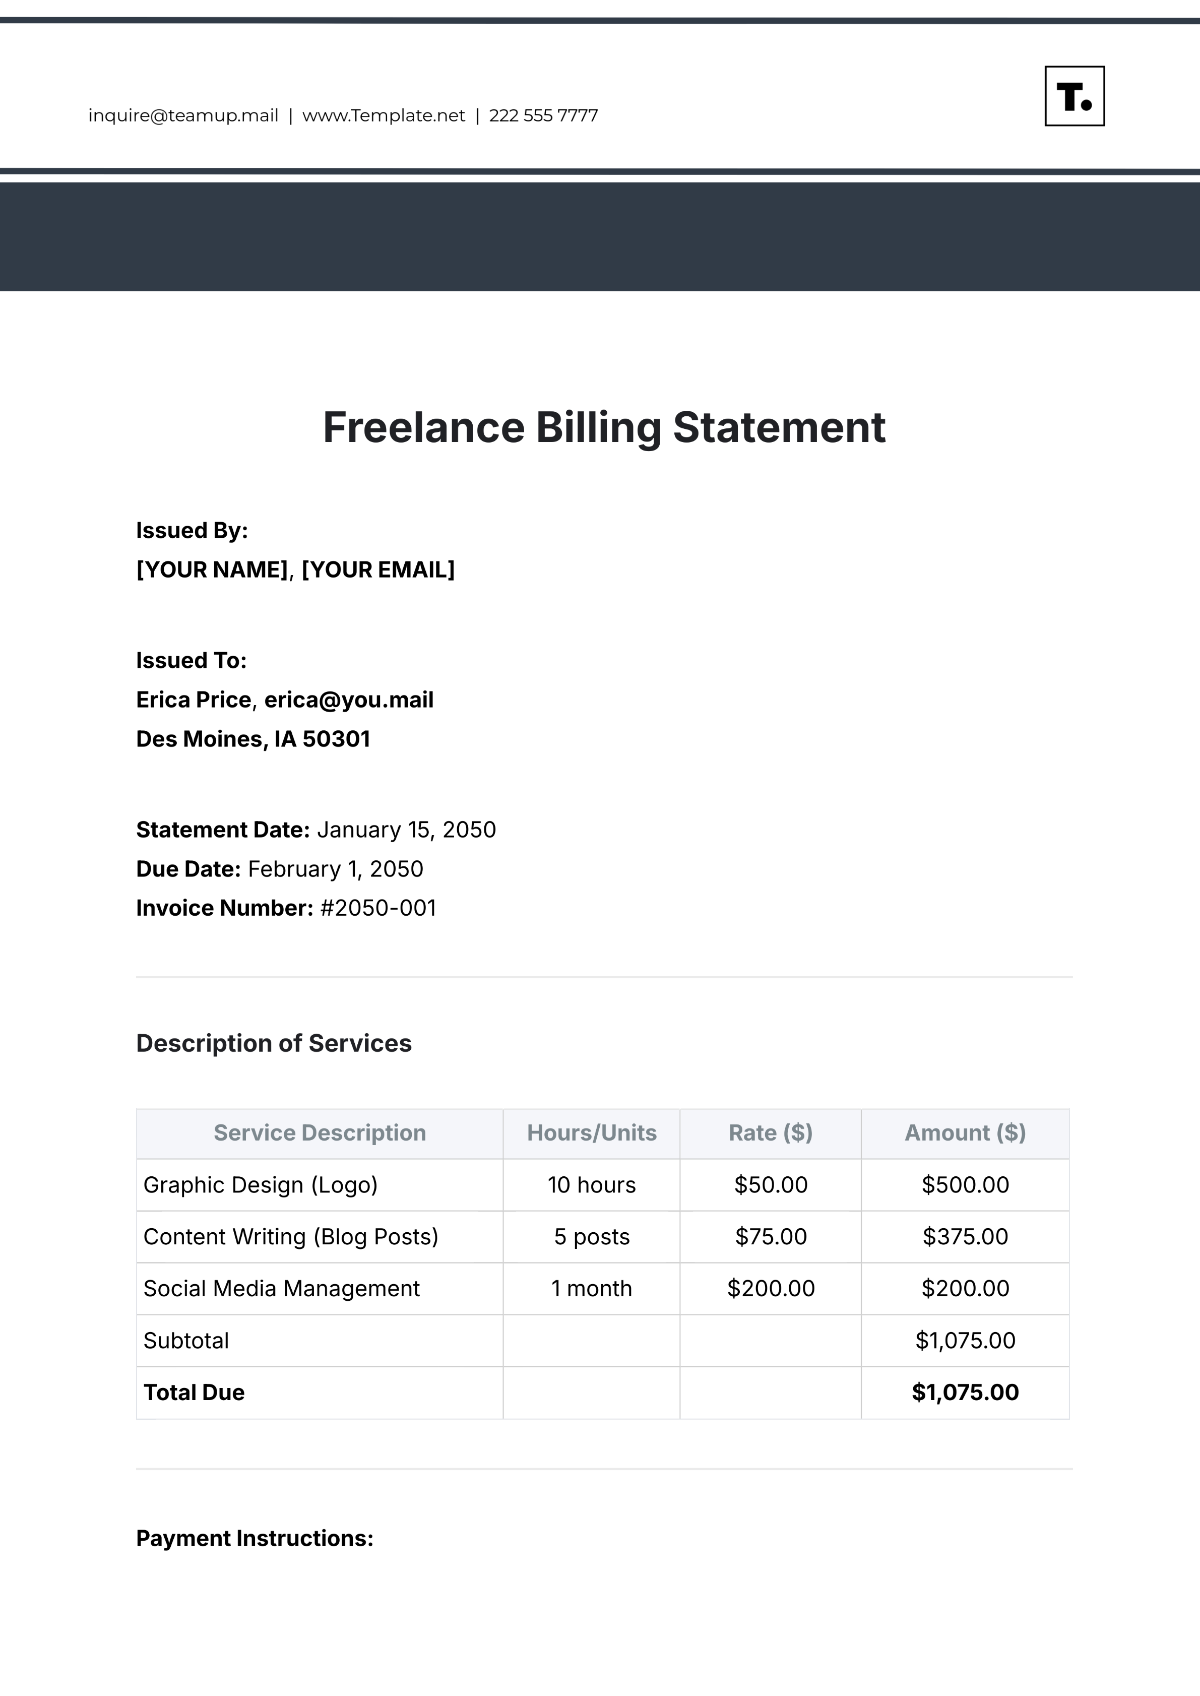
Task: Click the Template.net T logo icon
Action: 1074,96
